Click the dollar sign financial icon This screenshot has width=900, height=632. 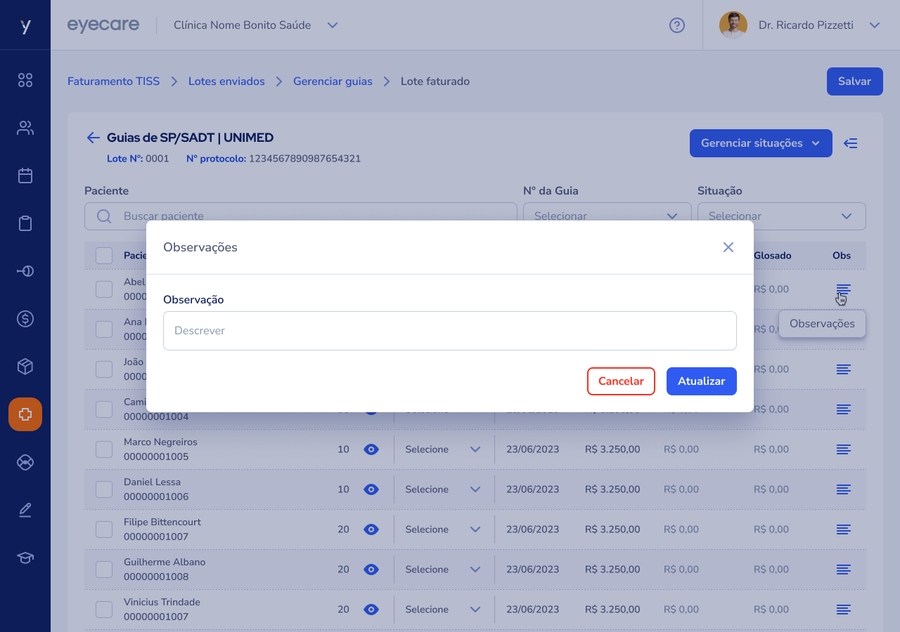(x=25, y=319)
